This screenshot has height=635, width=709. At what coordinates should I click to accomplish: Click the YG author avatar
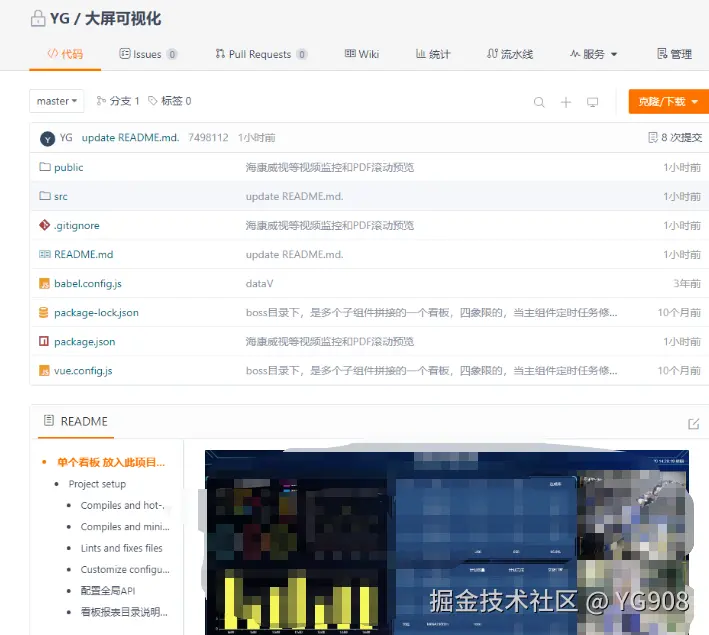[47, 139]
